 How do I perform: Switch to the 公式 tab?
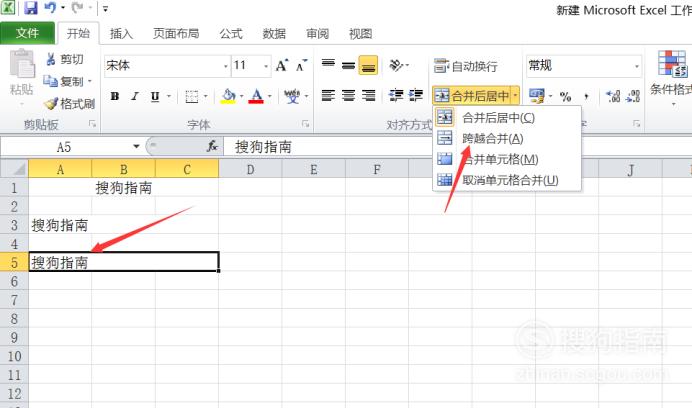point(231,34)
